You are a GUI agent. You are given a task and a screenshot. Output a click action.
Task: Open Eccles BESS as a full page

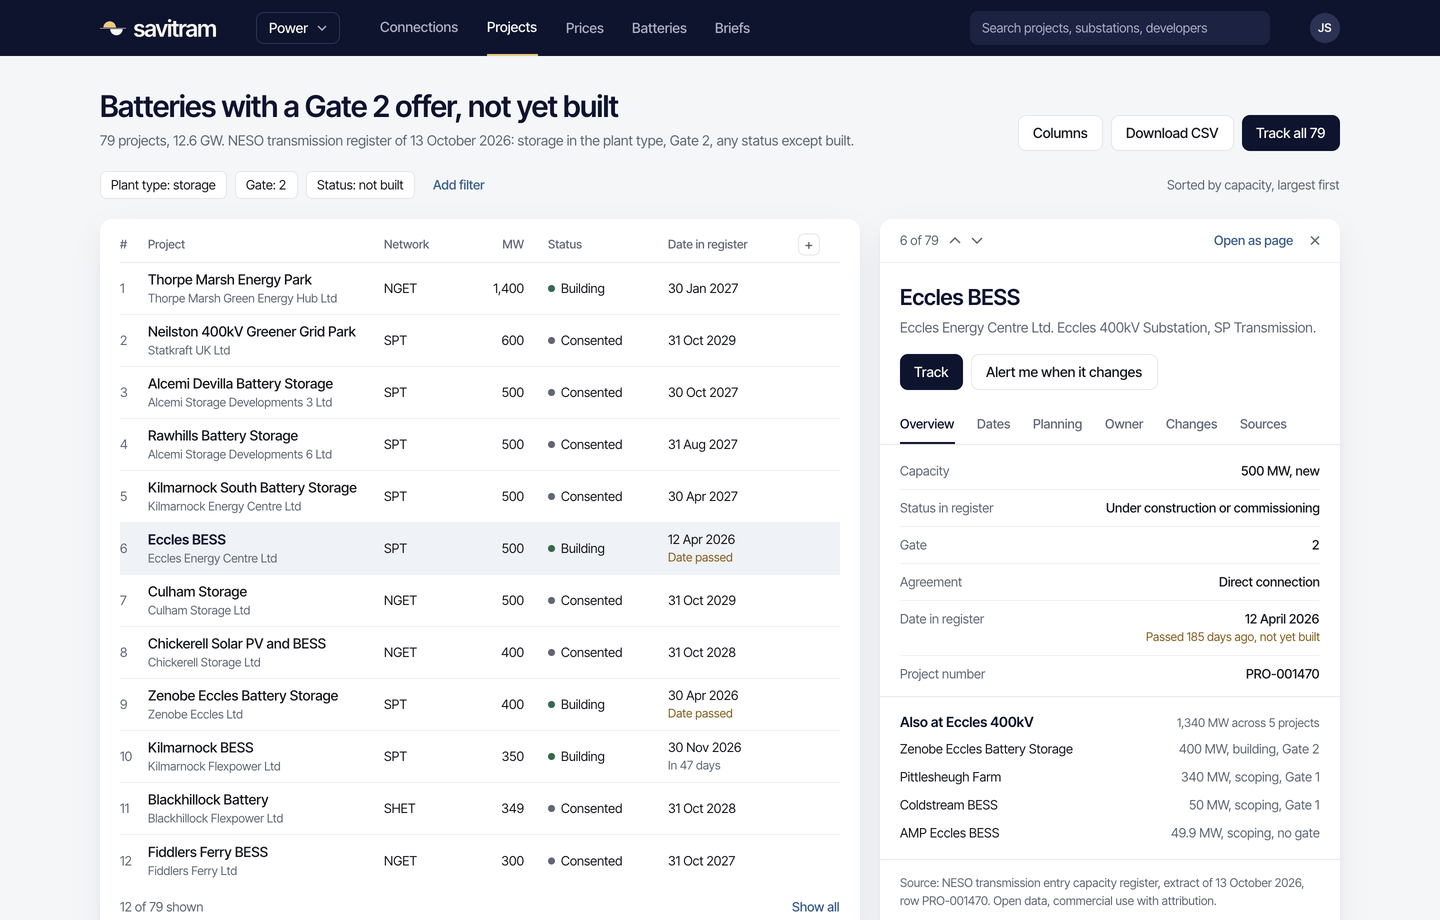pyautogui.click(x=1253, y=241)
